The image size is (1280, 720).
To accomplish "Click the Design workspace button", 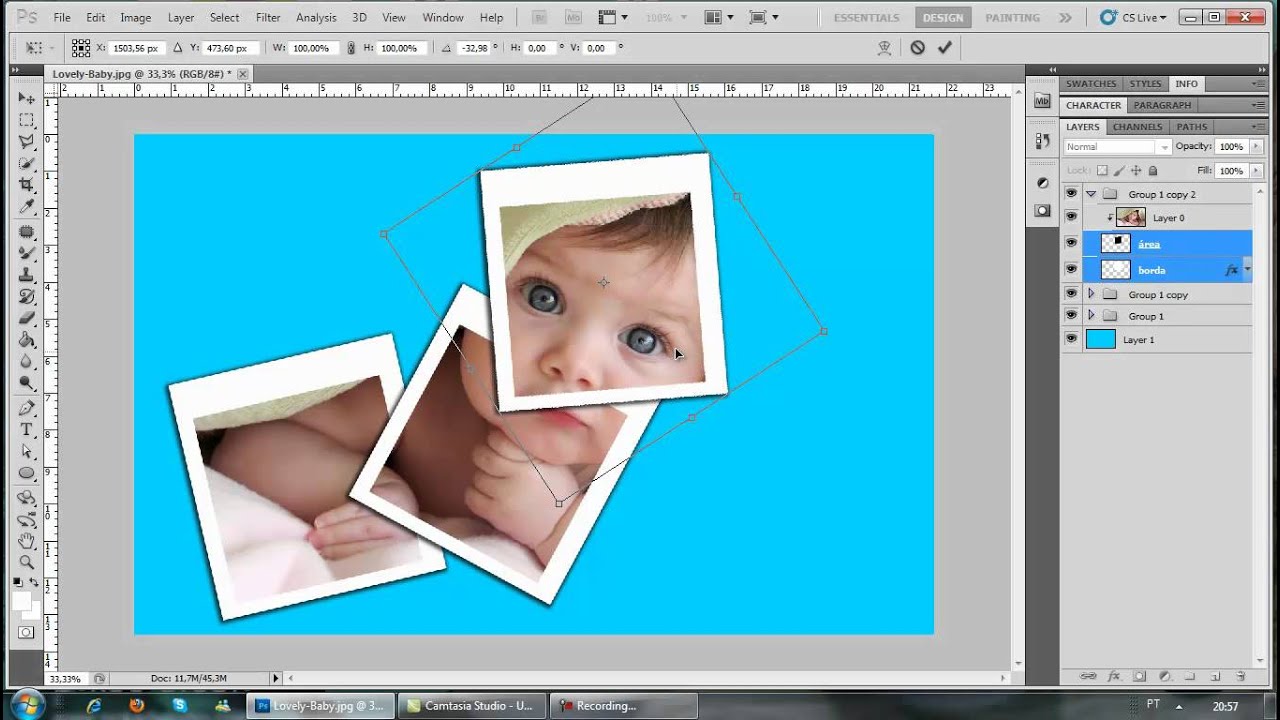I will click(x=943, y=18).
